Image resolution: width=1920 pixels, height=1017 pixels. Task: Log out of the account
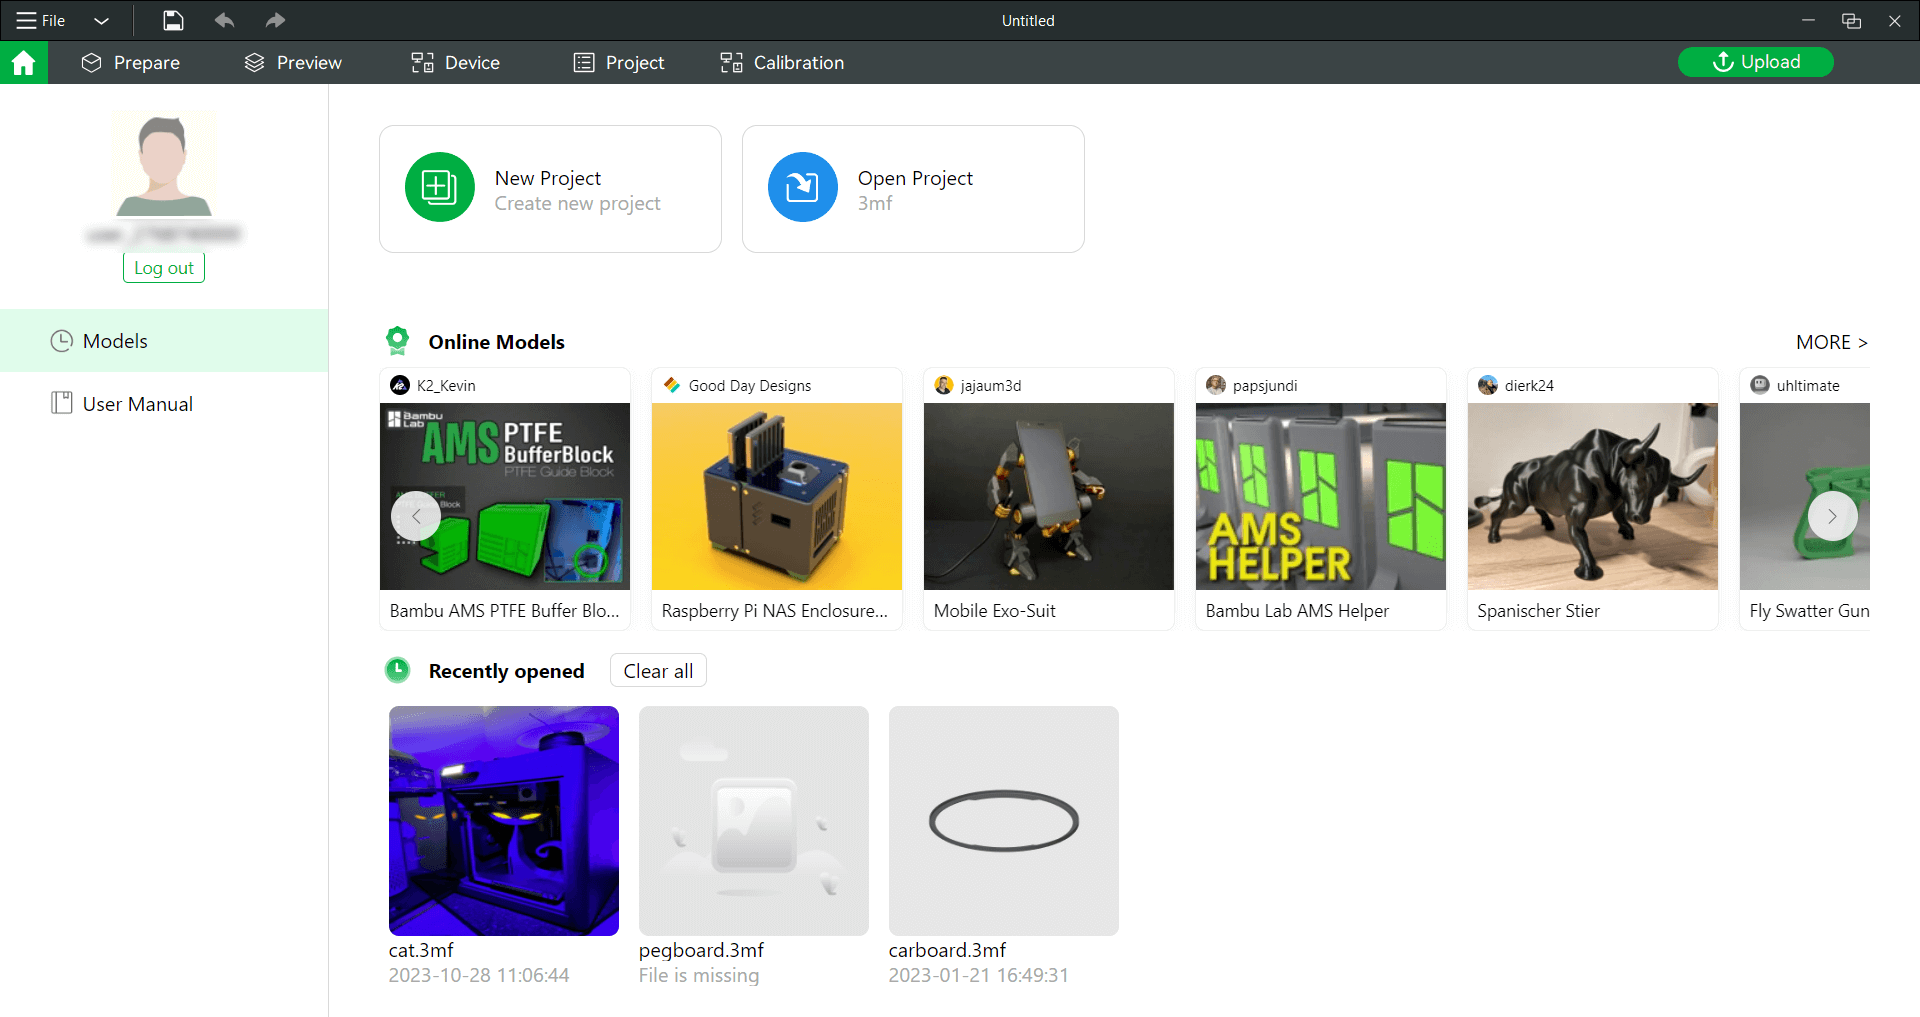point(164,268)
